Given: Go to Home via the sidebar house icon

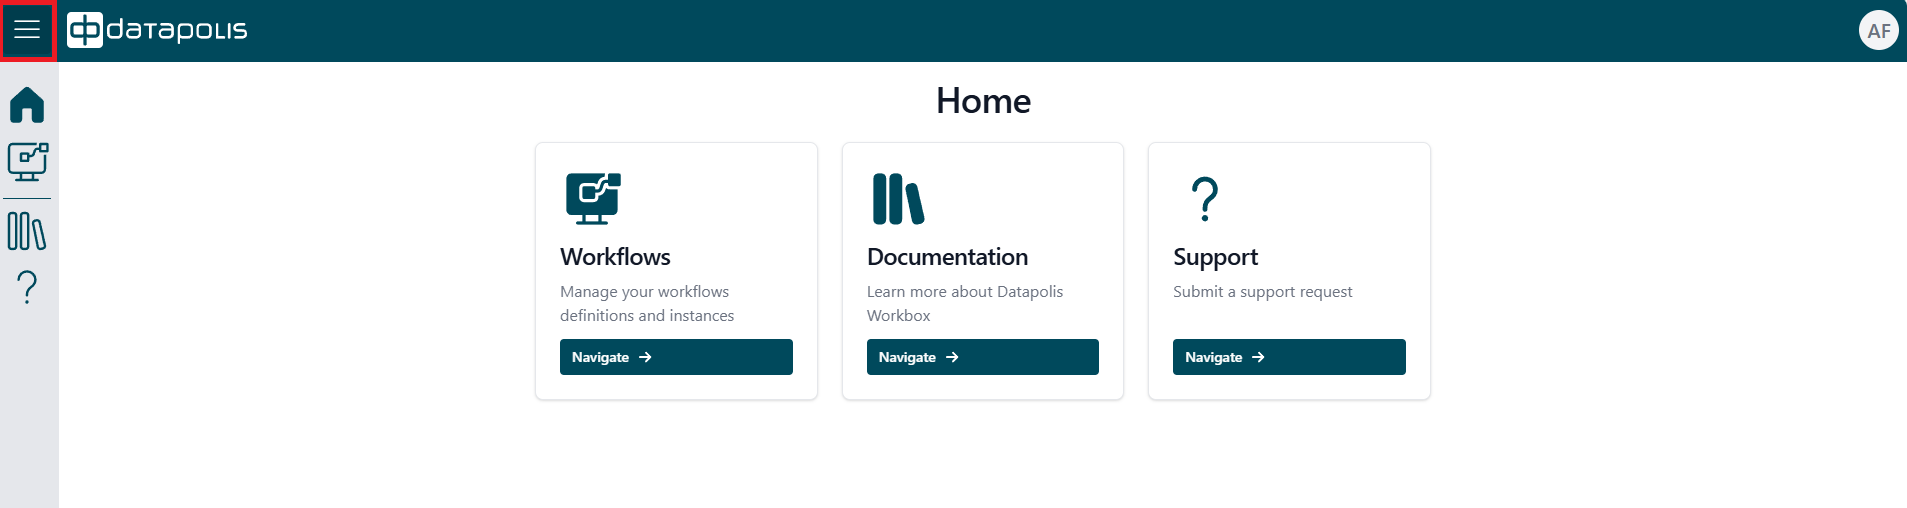Looking at the screenshot, I should tap(27, 105).
